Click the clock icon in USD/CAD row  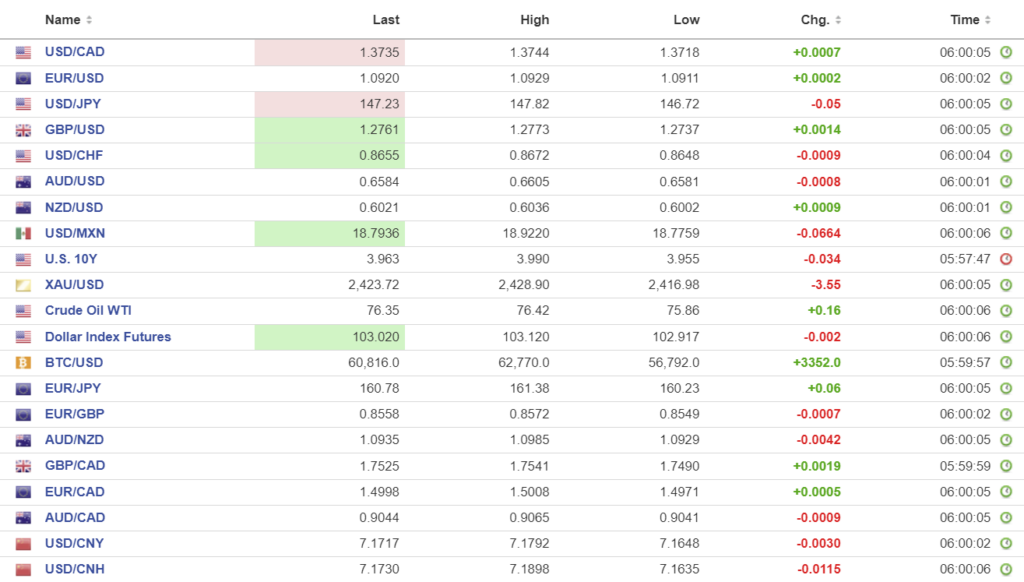pos(1006,52)
